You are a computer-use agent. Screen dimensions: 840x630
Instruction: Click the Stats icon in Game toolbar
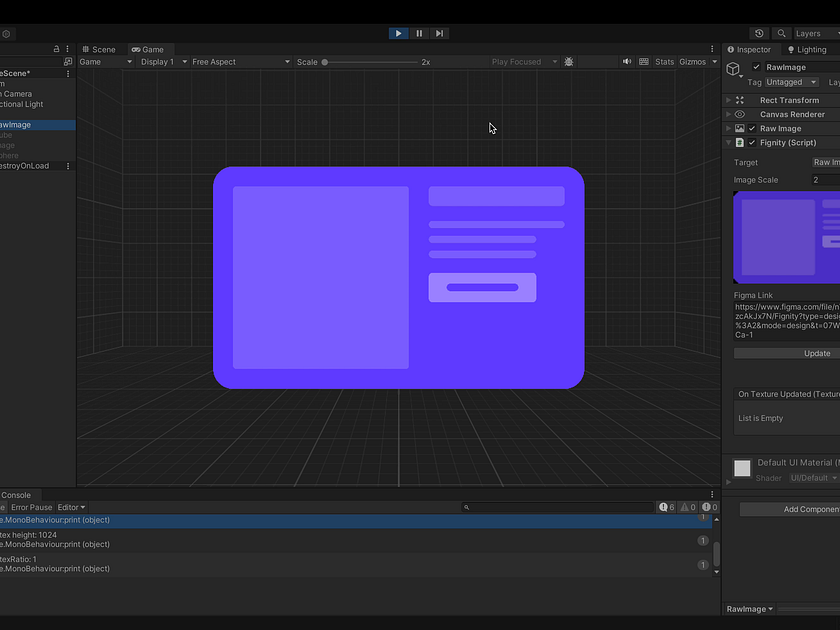coord(664,61)
